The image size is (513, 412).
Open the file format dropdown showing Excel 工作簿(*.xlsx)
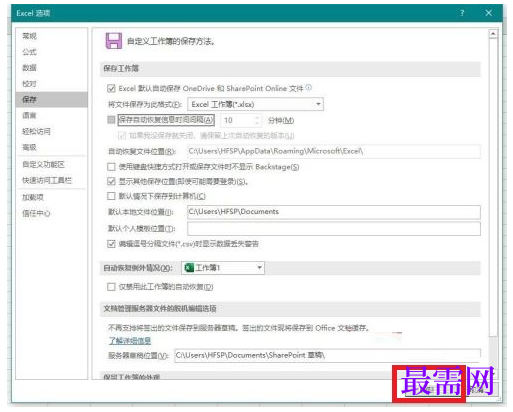(255, 104)
